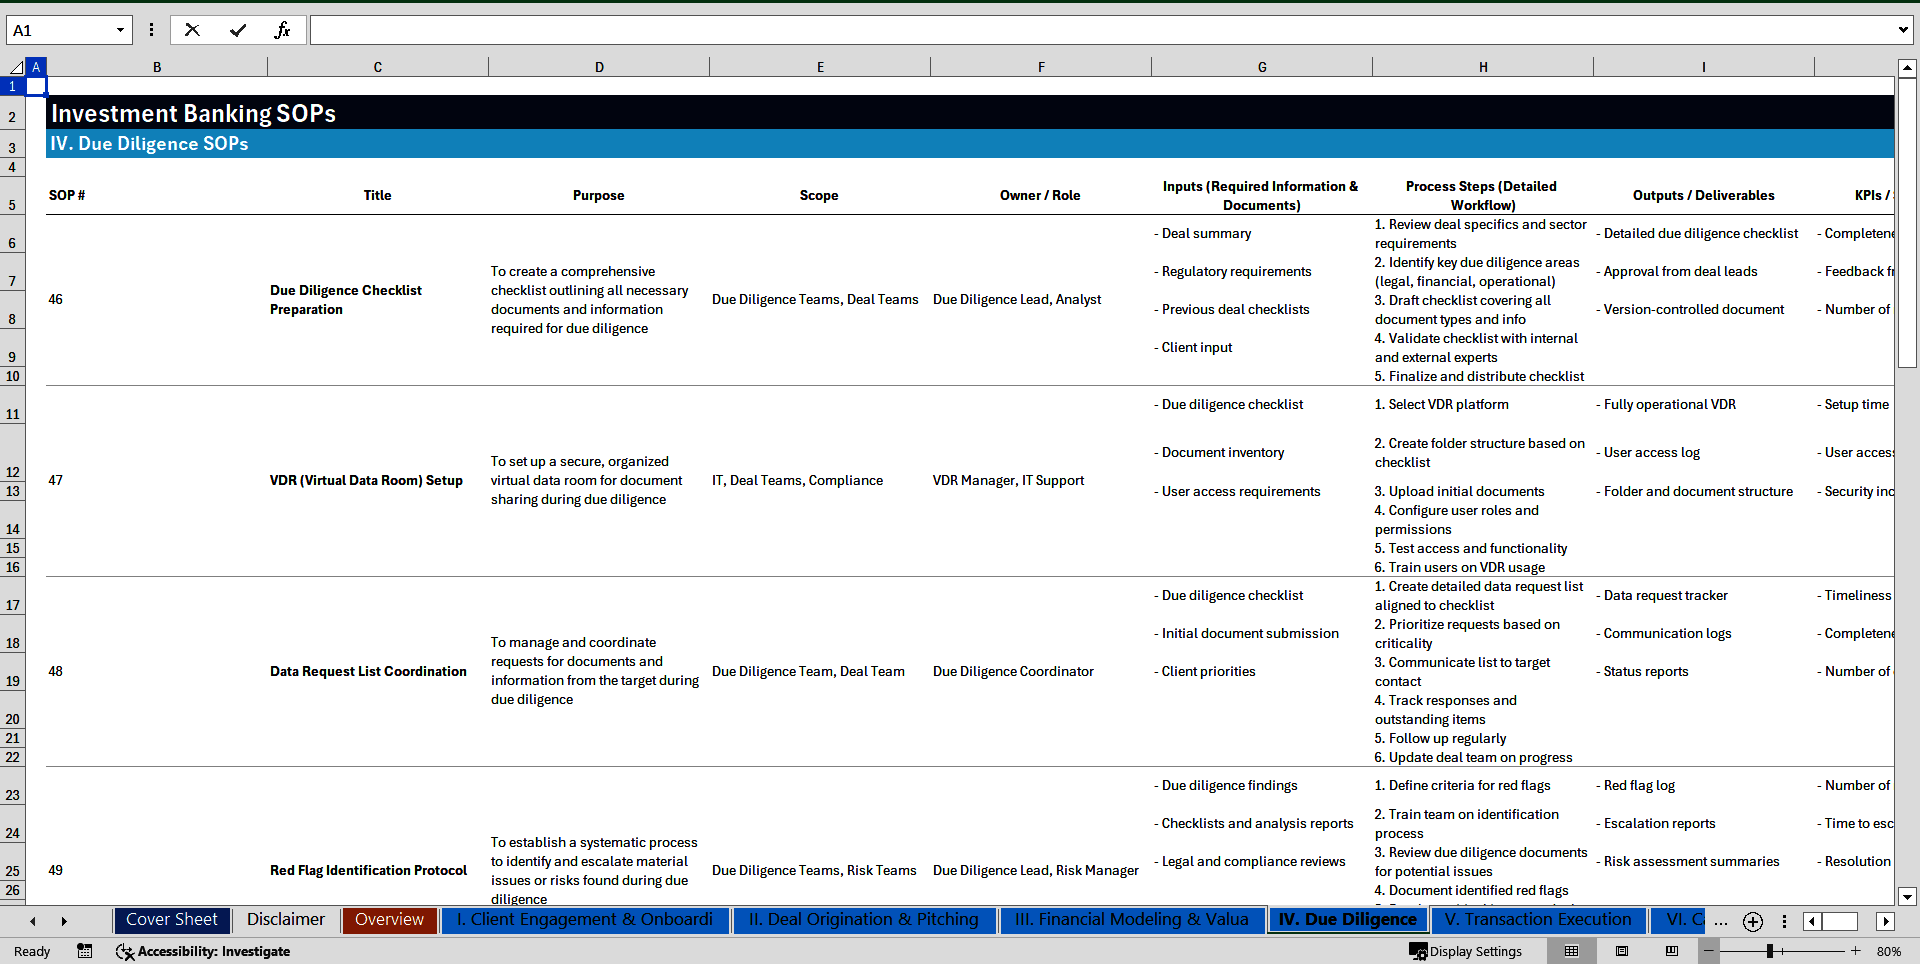Open the Cover Sheet tab
The width and height of the screenshot is (1920, 965).
(x=172, y=920)
